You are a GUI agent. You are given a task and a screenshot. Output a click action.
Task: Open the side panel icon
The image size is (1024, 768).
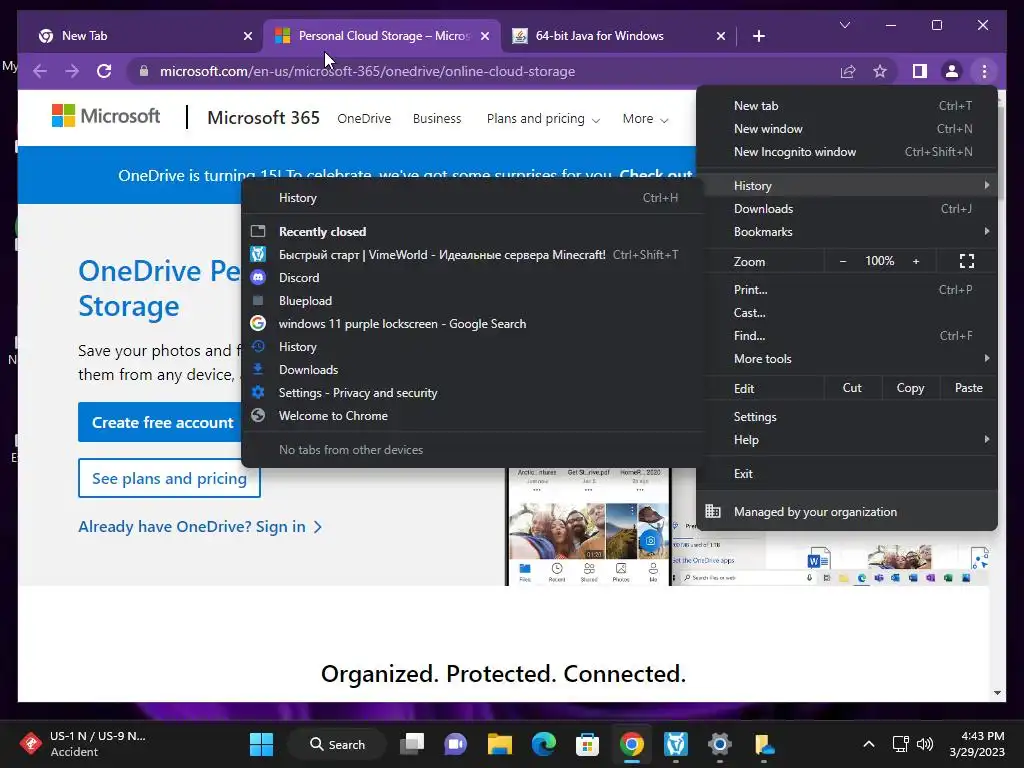click(x=920, y=71)
